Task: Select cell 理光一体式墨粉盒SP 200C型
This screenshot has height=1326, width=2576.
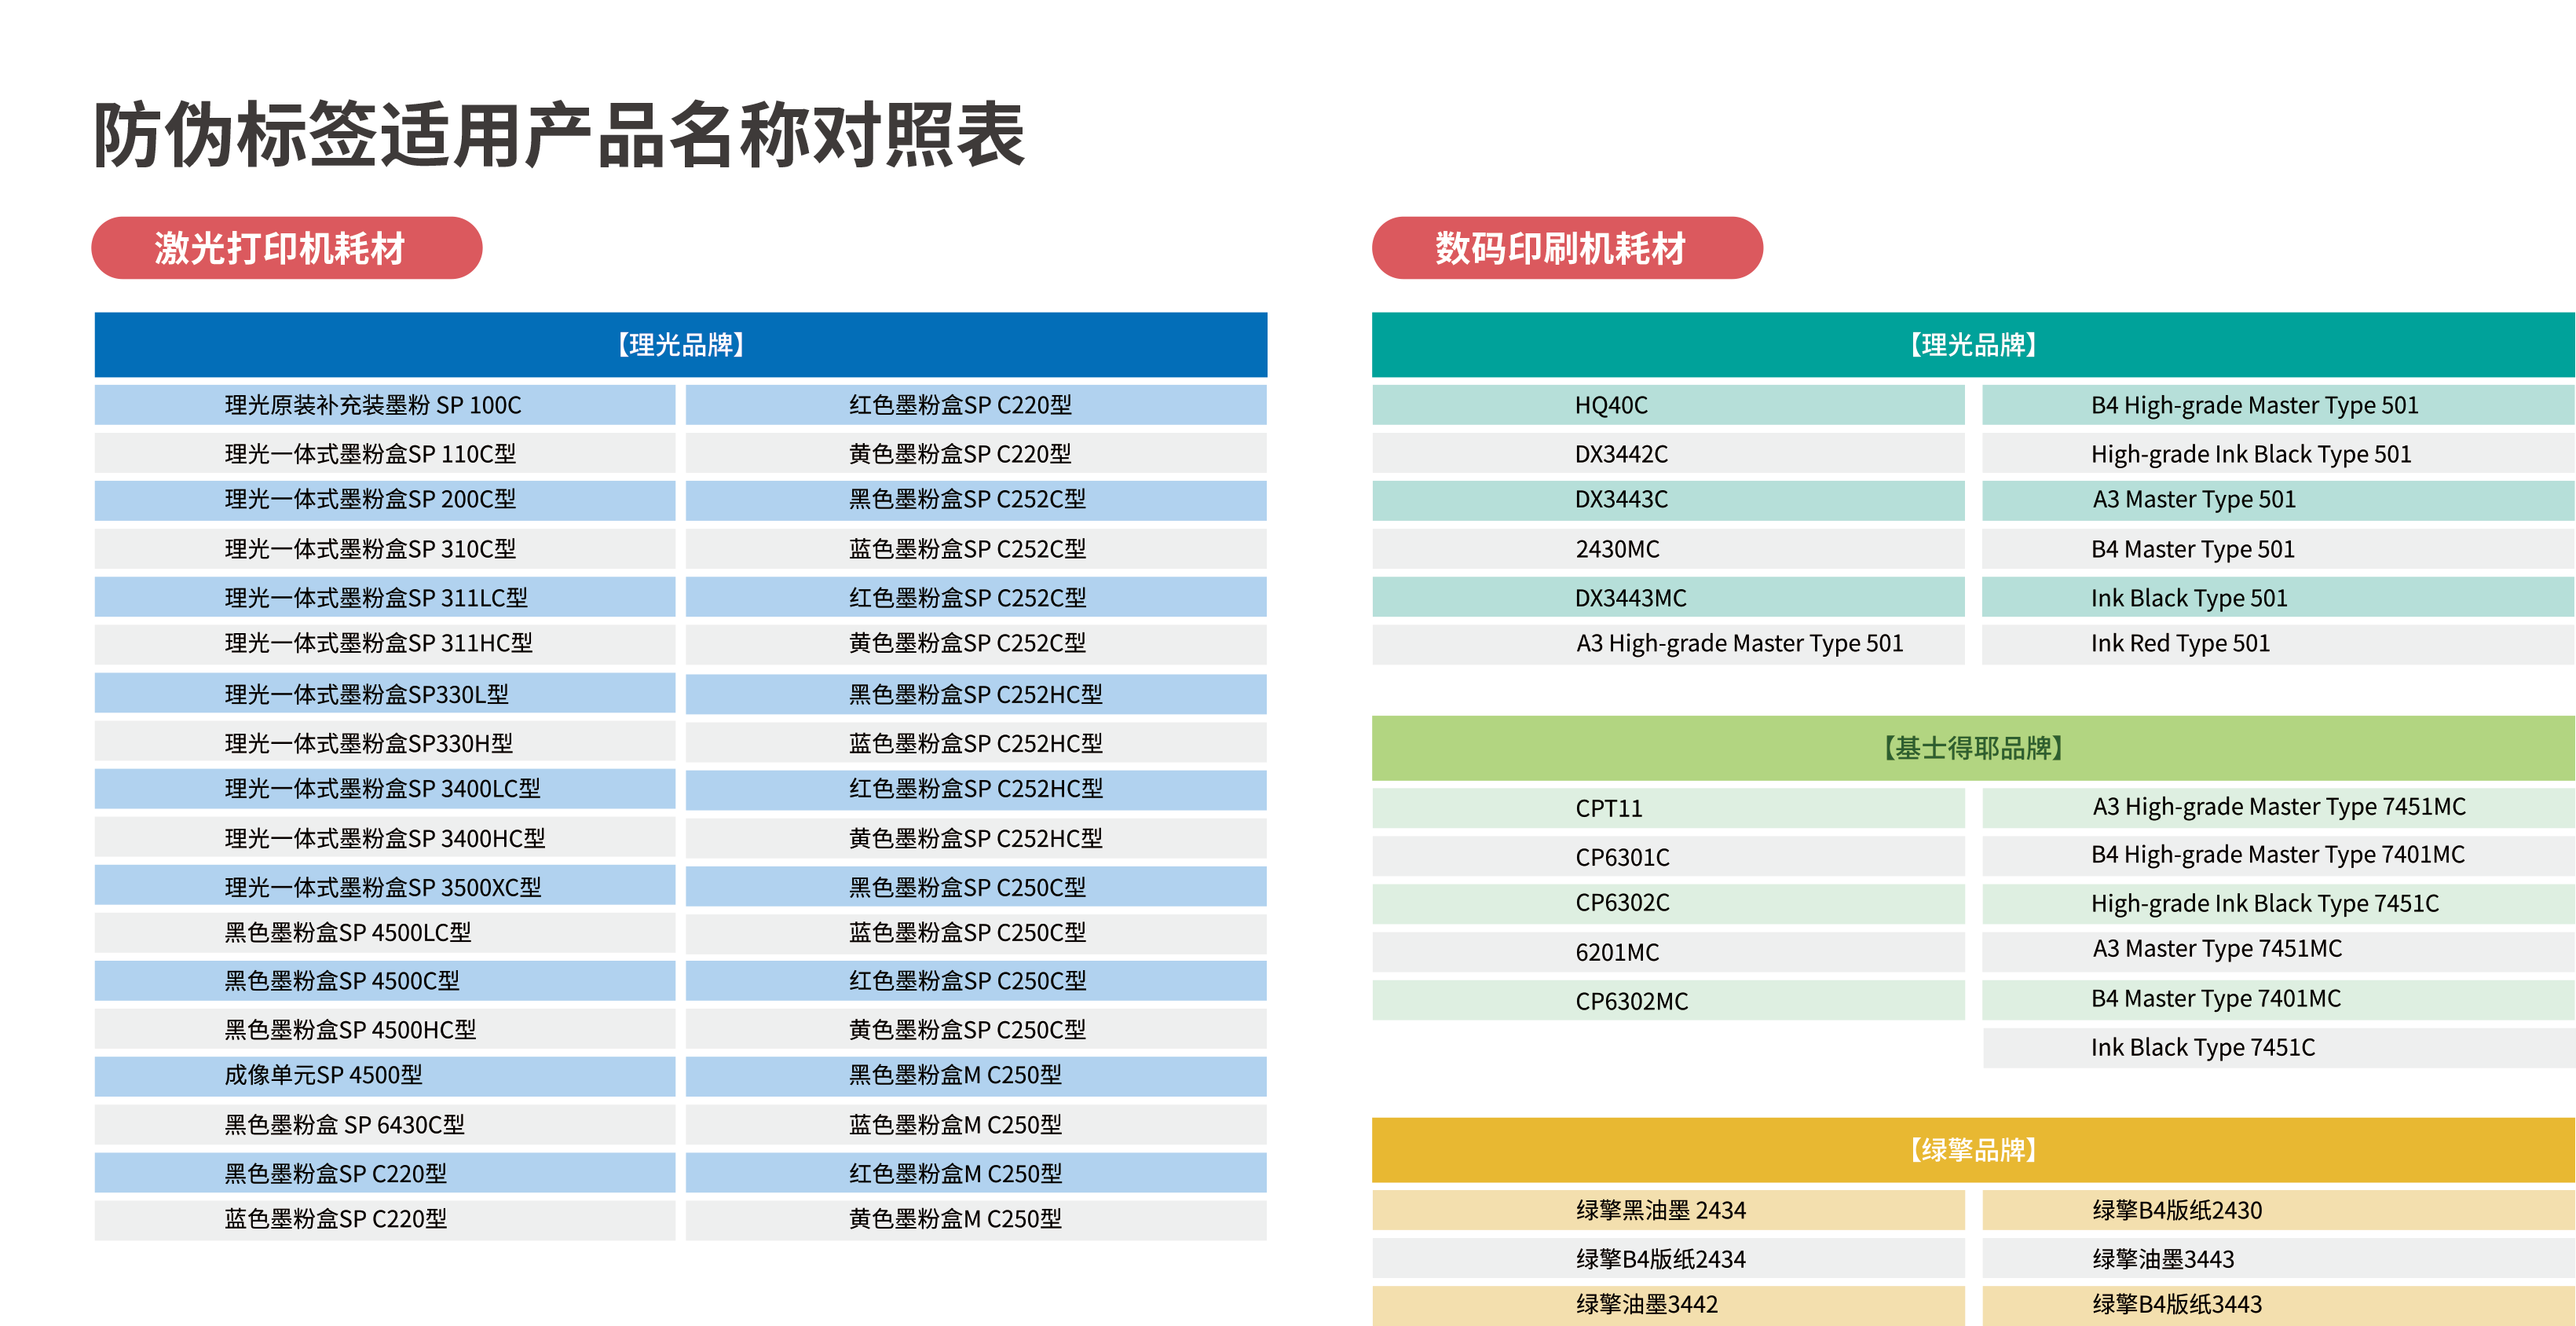Action: pos(385,500)
